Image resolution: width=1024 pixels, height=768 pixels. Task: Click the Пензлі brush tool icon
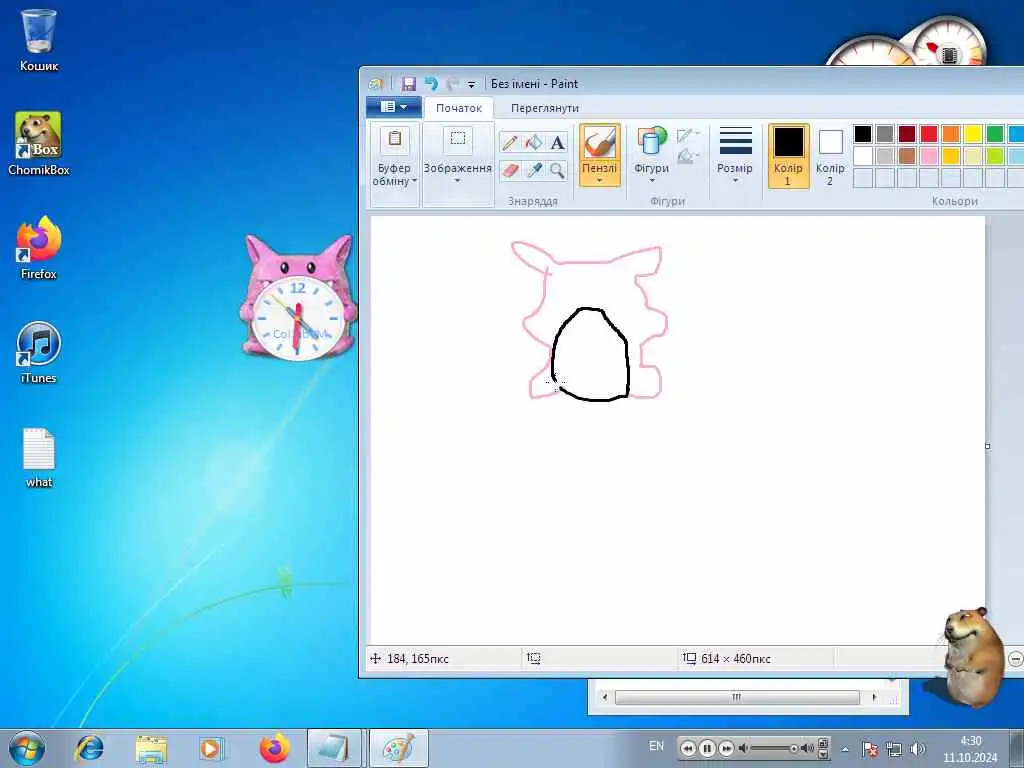(600, 142)
